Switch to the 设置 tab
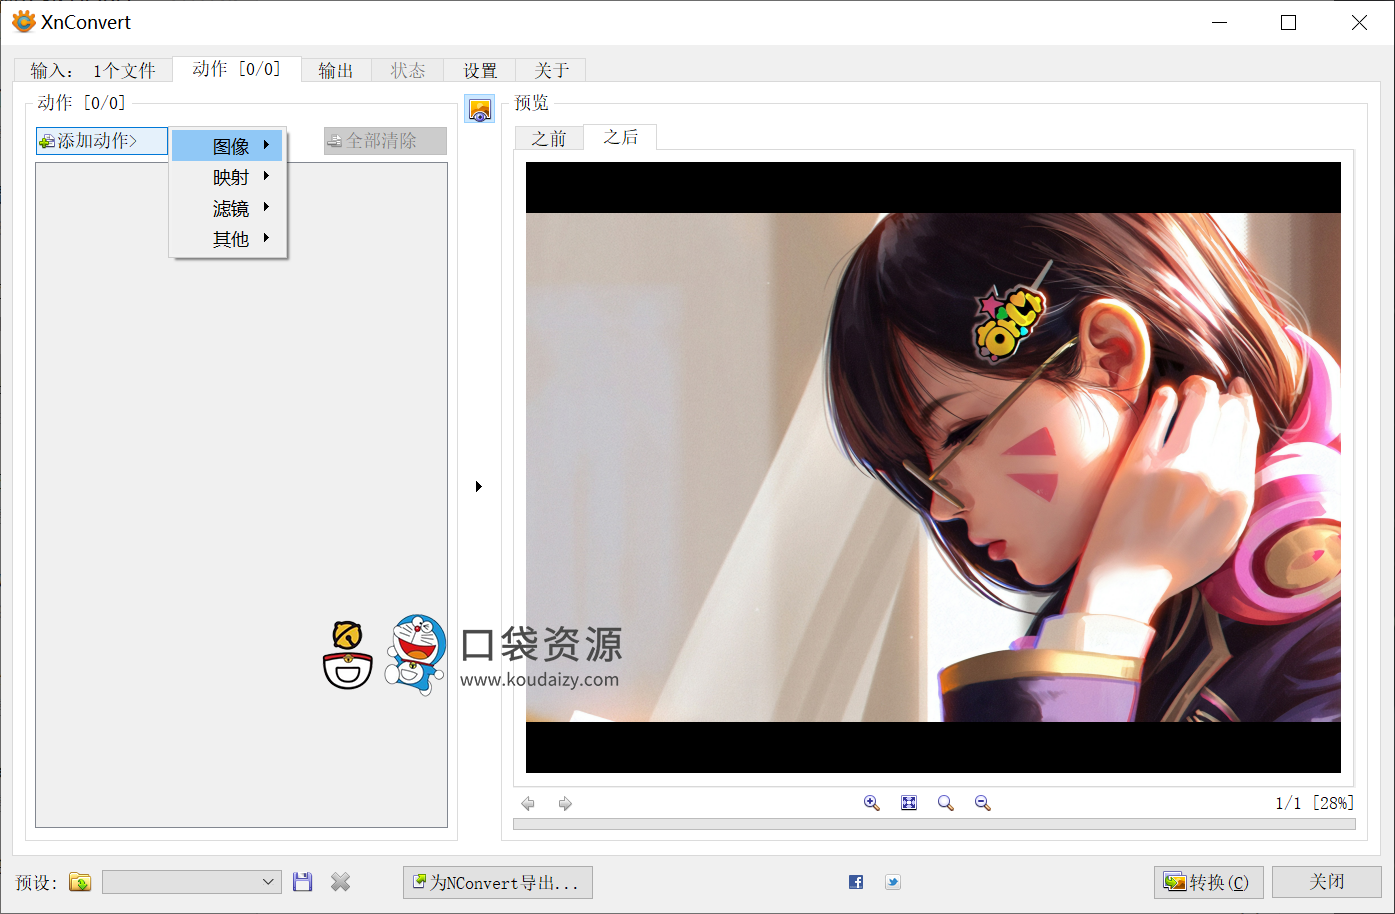Image resolution: width=1395 pixels, height=914 pixels. click(x=480, y=70)
